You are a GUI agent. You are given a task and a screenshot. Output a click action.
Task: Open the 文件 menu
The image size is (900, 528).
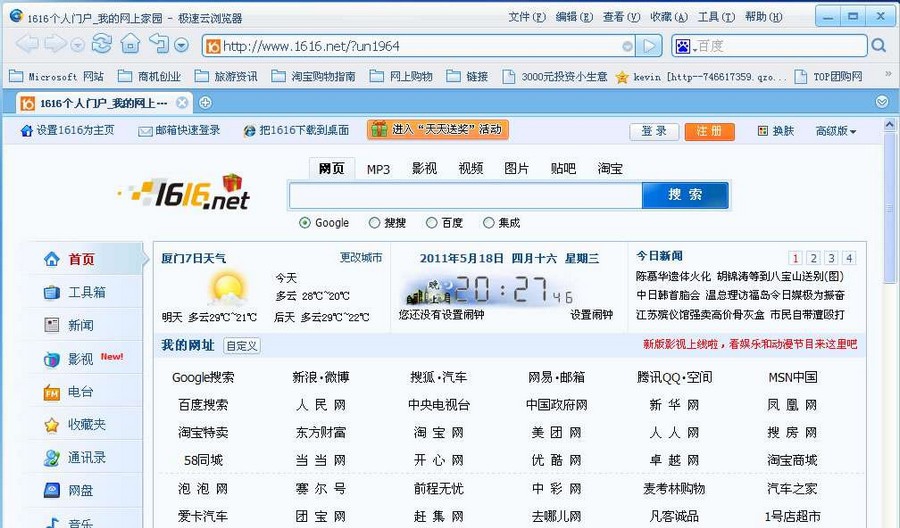pyautogui.click(x=526, y=17)
